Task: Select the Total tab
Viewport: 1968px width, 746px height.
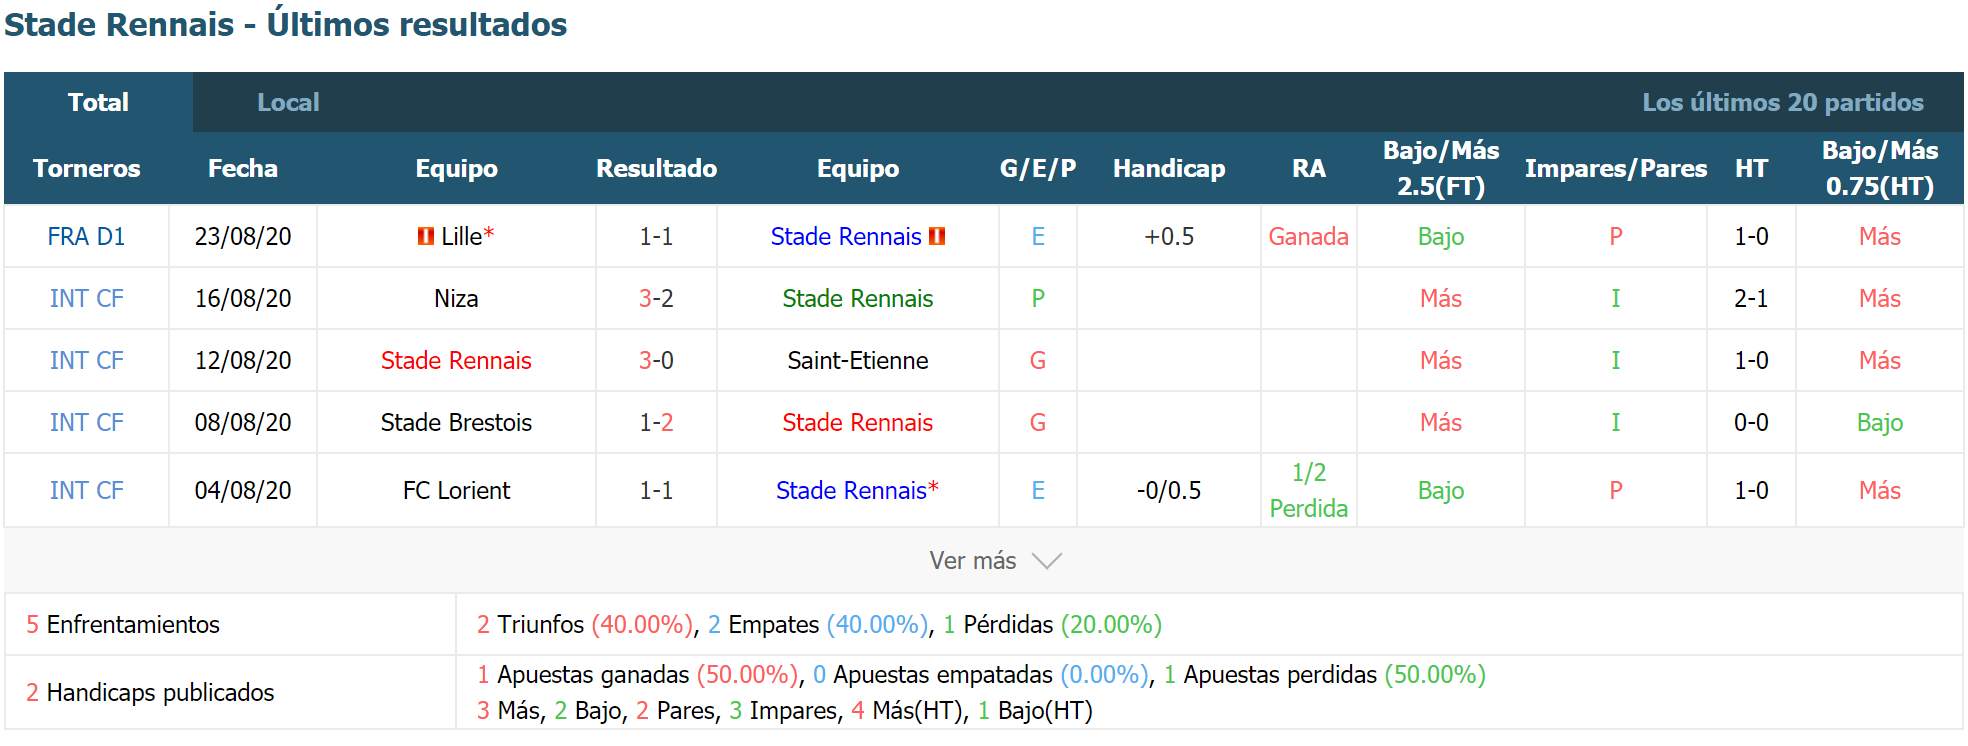Action: (x=98, y=102)
